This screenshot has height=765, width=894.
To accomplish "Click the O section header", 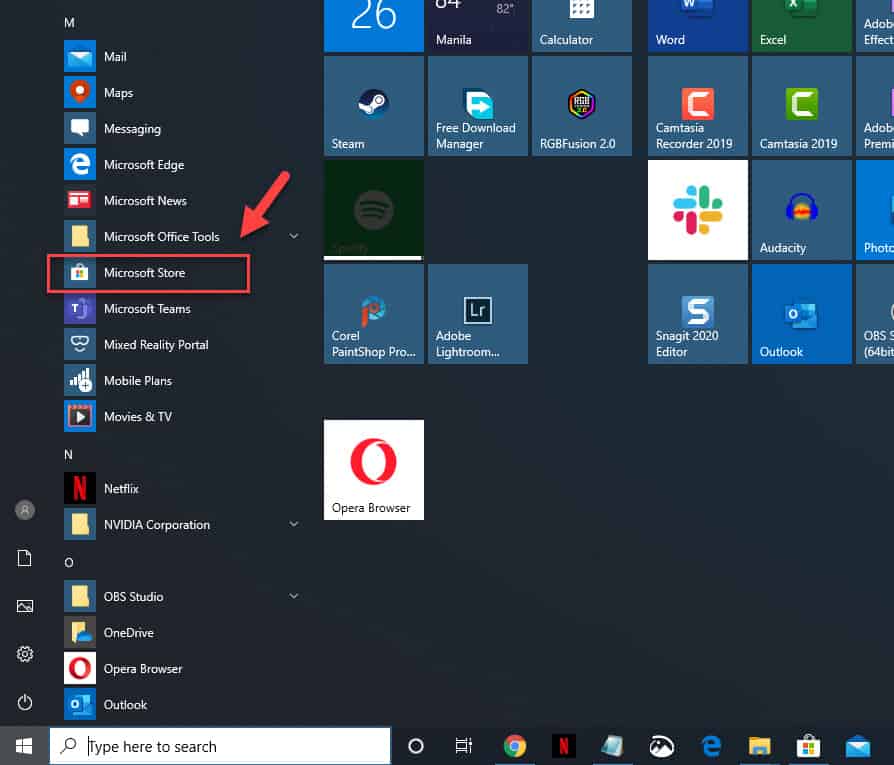I will (68, 563).
